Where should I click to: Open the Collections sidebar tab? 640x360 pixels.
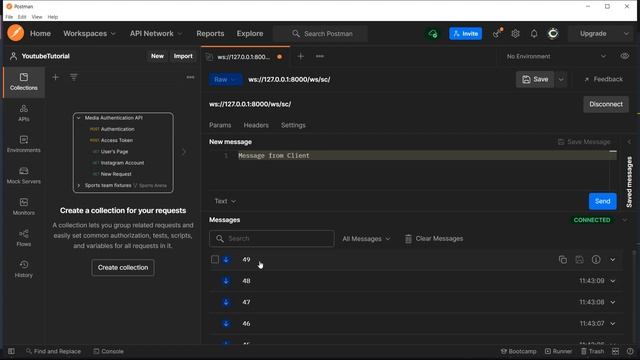coord(24,82)
